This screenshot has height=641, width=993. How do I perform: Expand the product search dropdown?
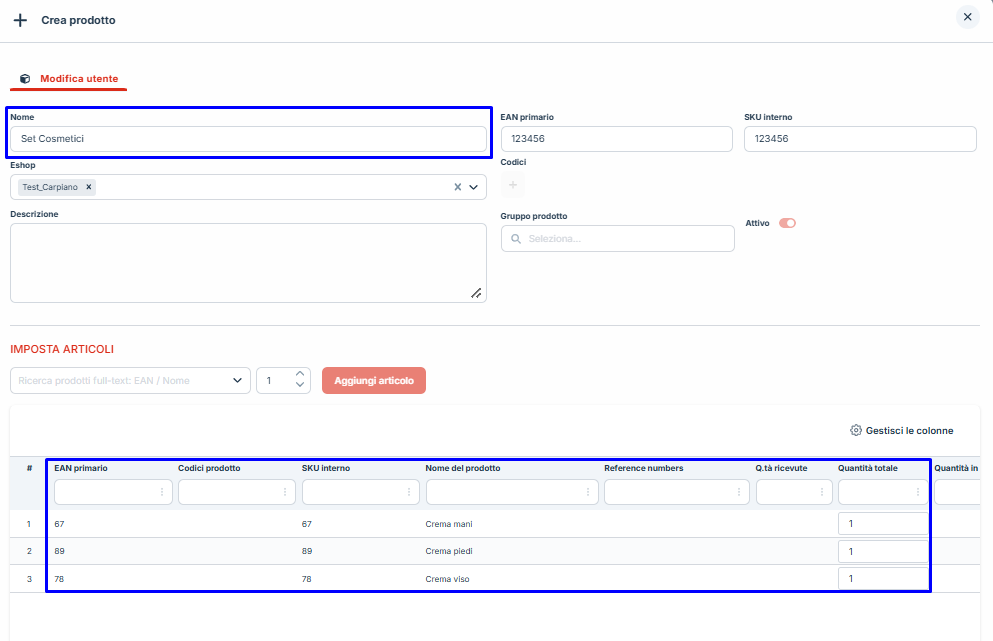(x=237, y=380)
